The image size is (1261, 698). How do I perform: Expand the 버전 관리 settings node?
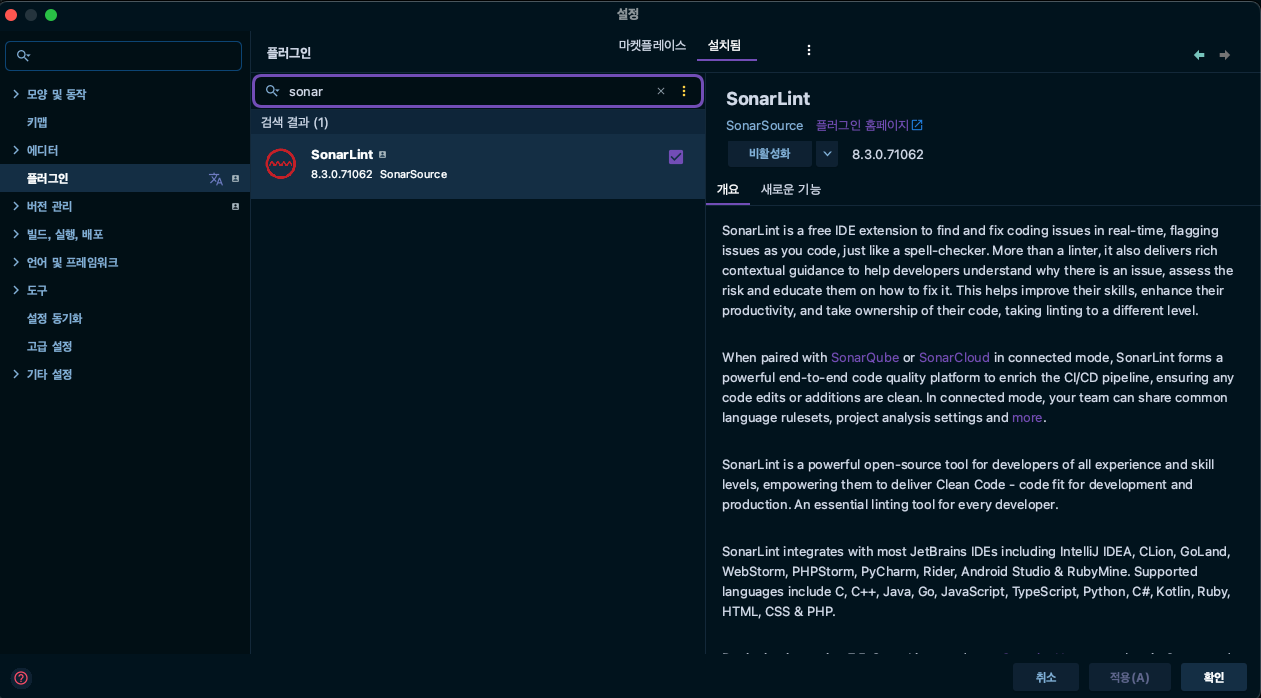(15, 206)
